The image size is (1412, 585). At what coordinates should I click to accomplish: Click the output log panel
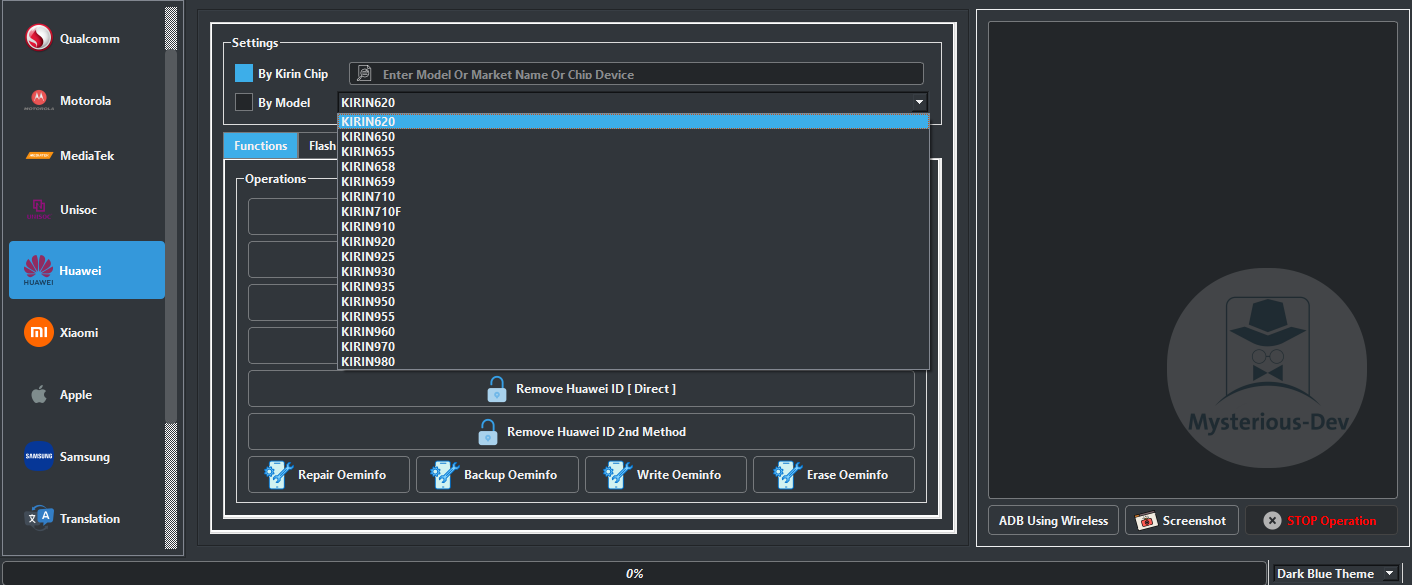coord(1193,260)
